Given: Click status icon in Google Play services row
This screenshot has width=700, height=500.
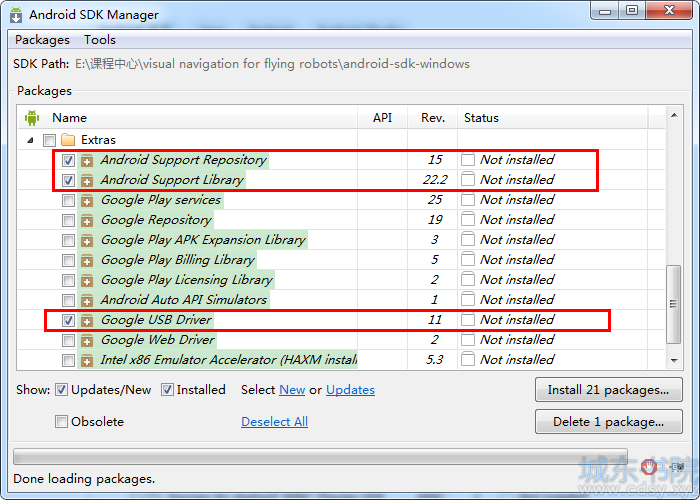Looking at the screenshot, I should (x=468, y=200).
